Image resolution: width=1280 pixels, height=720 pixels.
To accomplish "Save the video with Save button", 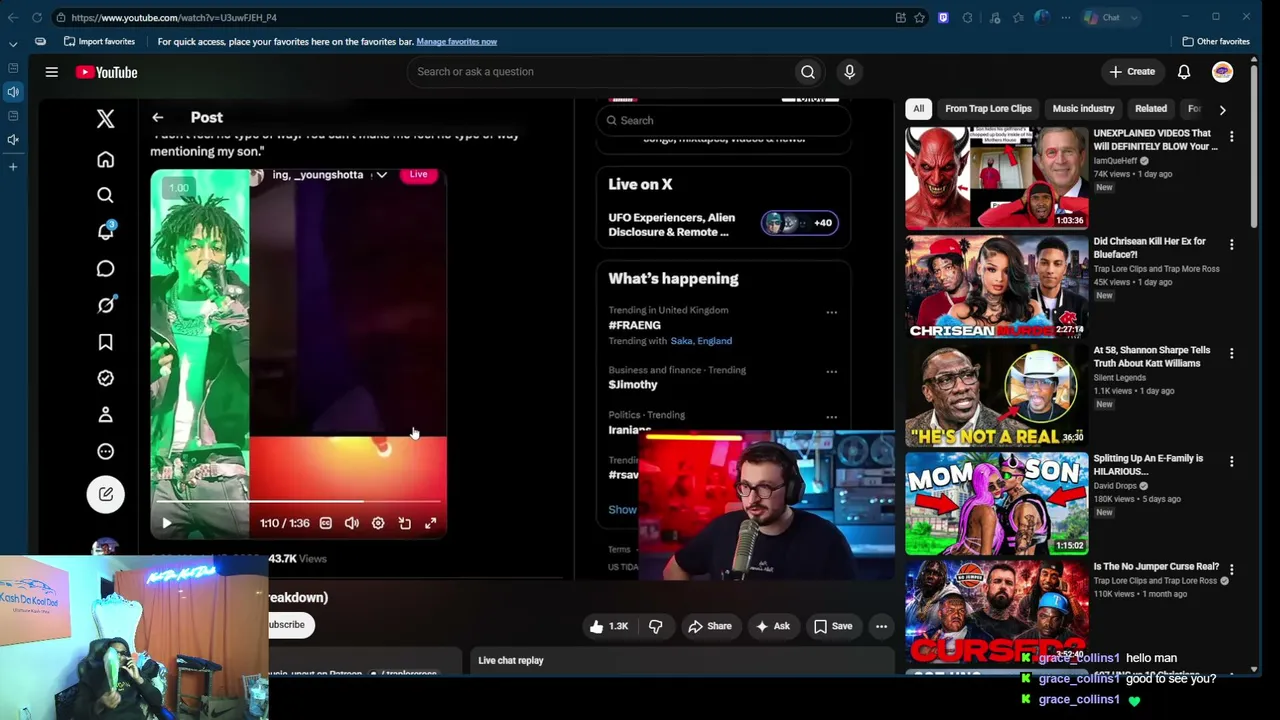I will point(832,626).
